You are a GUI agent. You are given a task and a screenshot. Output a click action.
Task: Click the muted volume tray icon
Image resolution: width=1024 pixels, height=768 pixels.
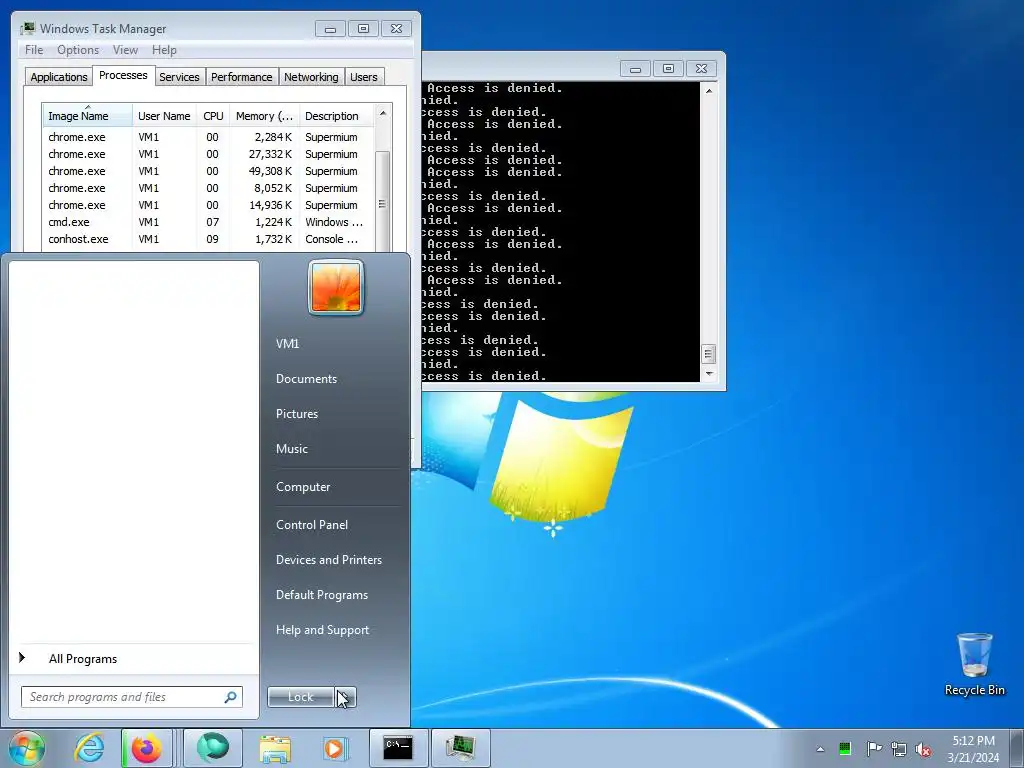pos(923,749)
